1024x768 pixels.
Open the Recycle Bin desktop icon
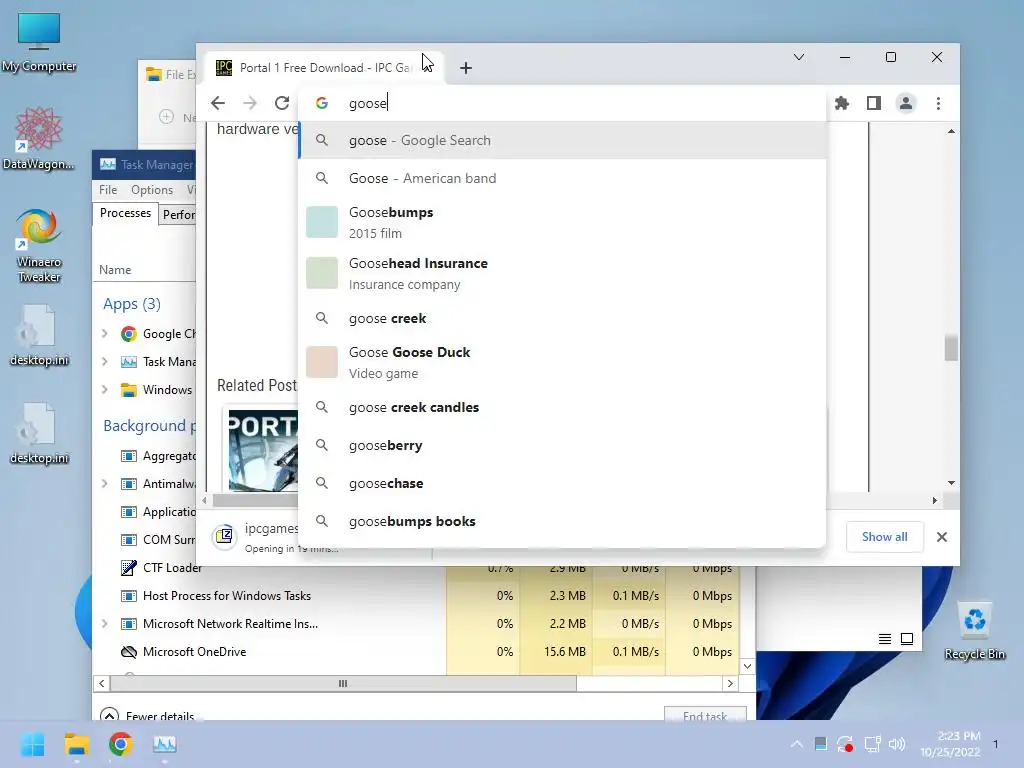pyautogui.click(x=974, y=631)
